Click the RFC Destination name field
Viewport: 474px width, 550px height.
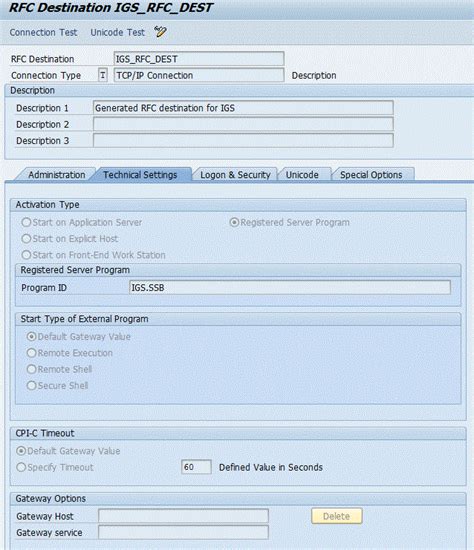point(199,59)
